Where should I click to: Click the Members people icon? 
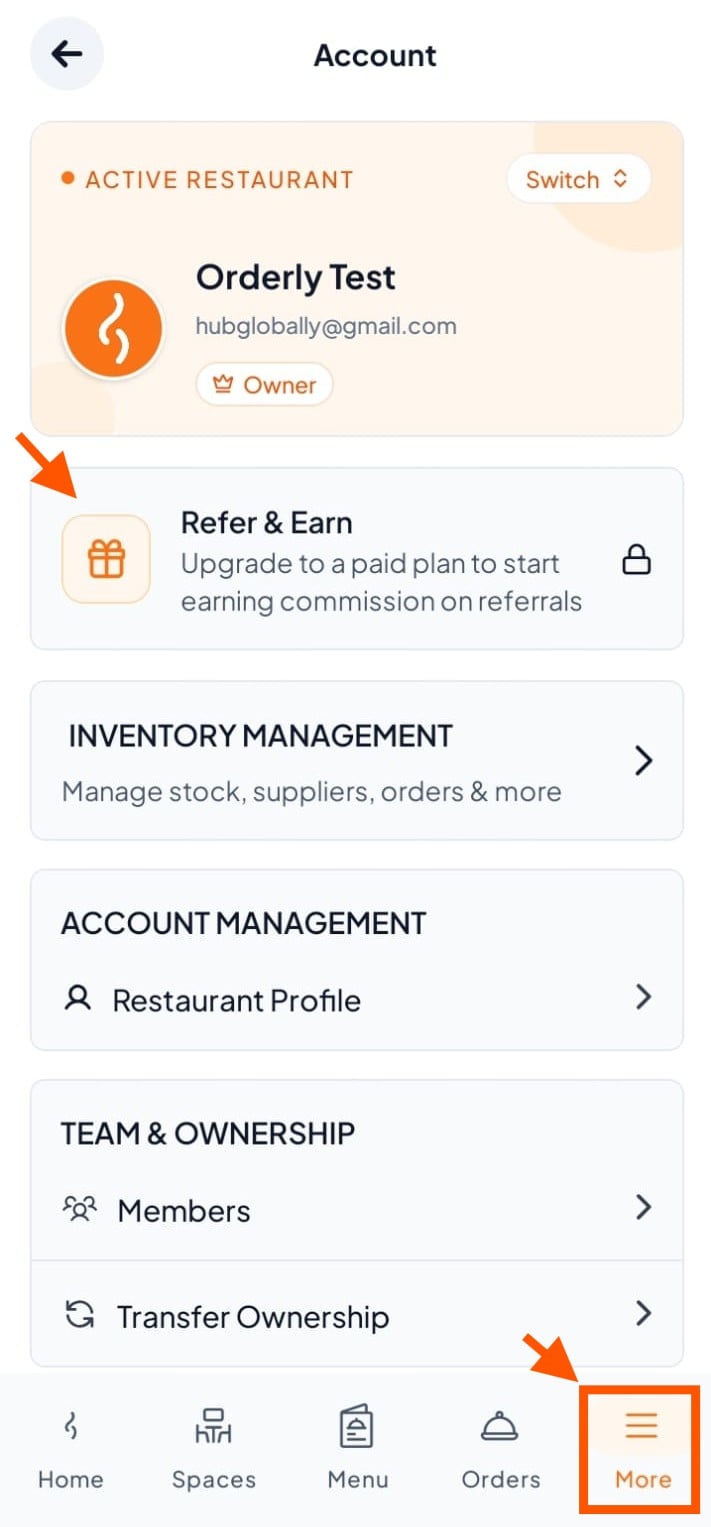(79, 1209)
